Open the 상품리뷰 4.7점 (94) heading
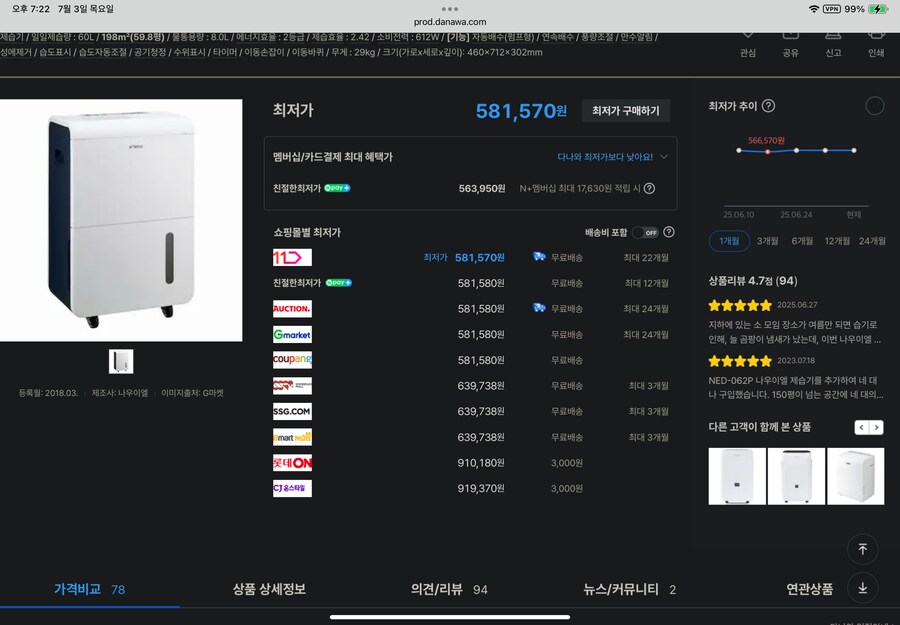900x625 pixels. 752,281
